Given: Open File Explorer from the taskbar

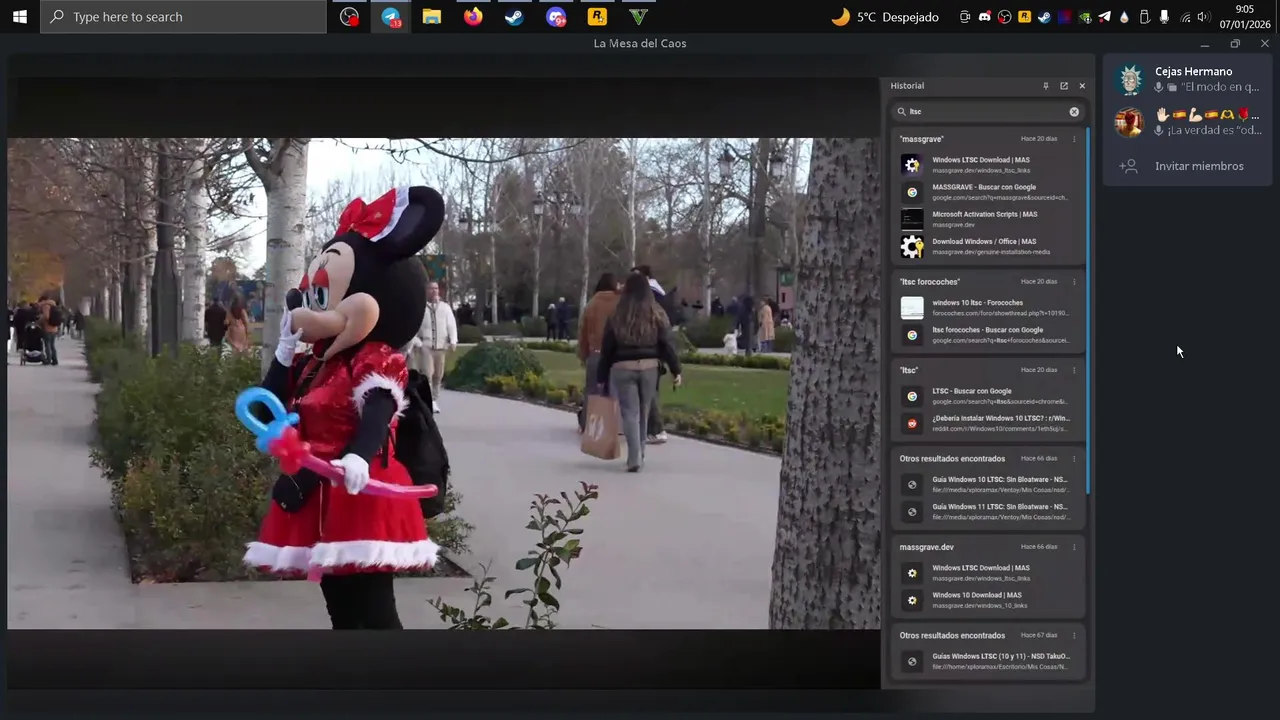Looking at the screenshot, I should pyautogui.click(x=432, y=16).
